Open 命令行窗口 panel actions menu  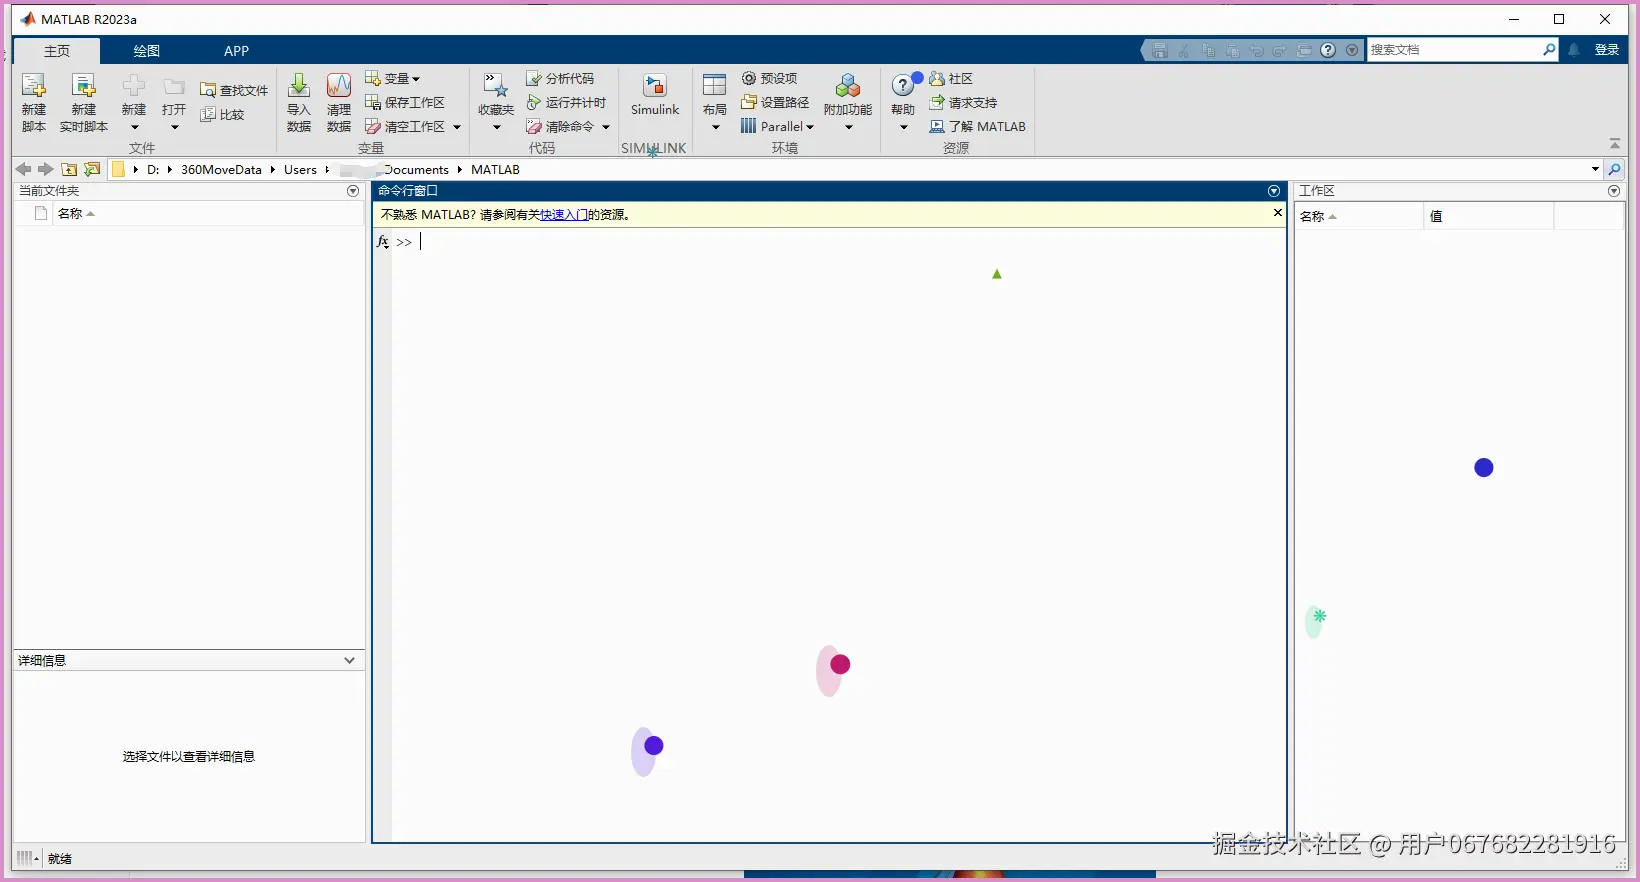click(x=1274, y=191)
